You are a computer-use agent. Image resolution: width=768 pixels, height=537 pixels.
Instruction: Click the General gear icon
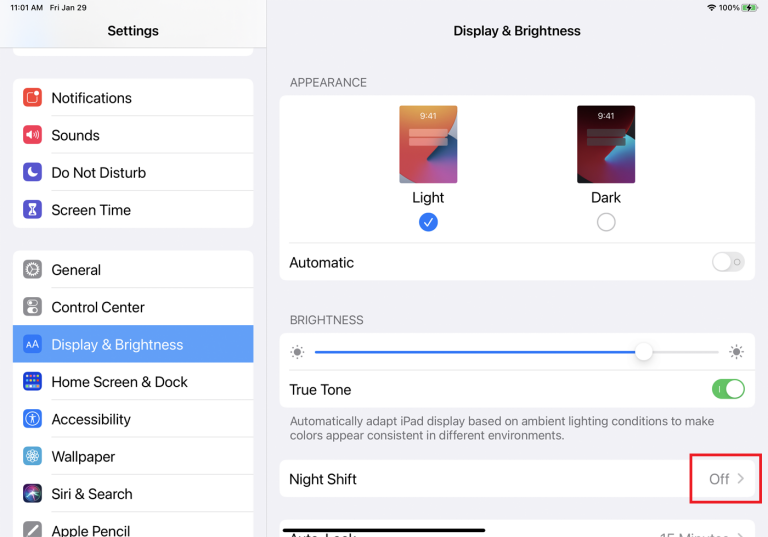tap(32, 269)
